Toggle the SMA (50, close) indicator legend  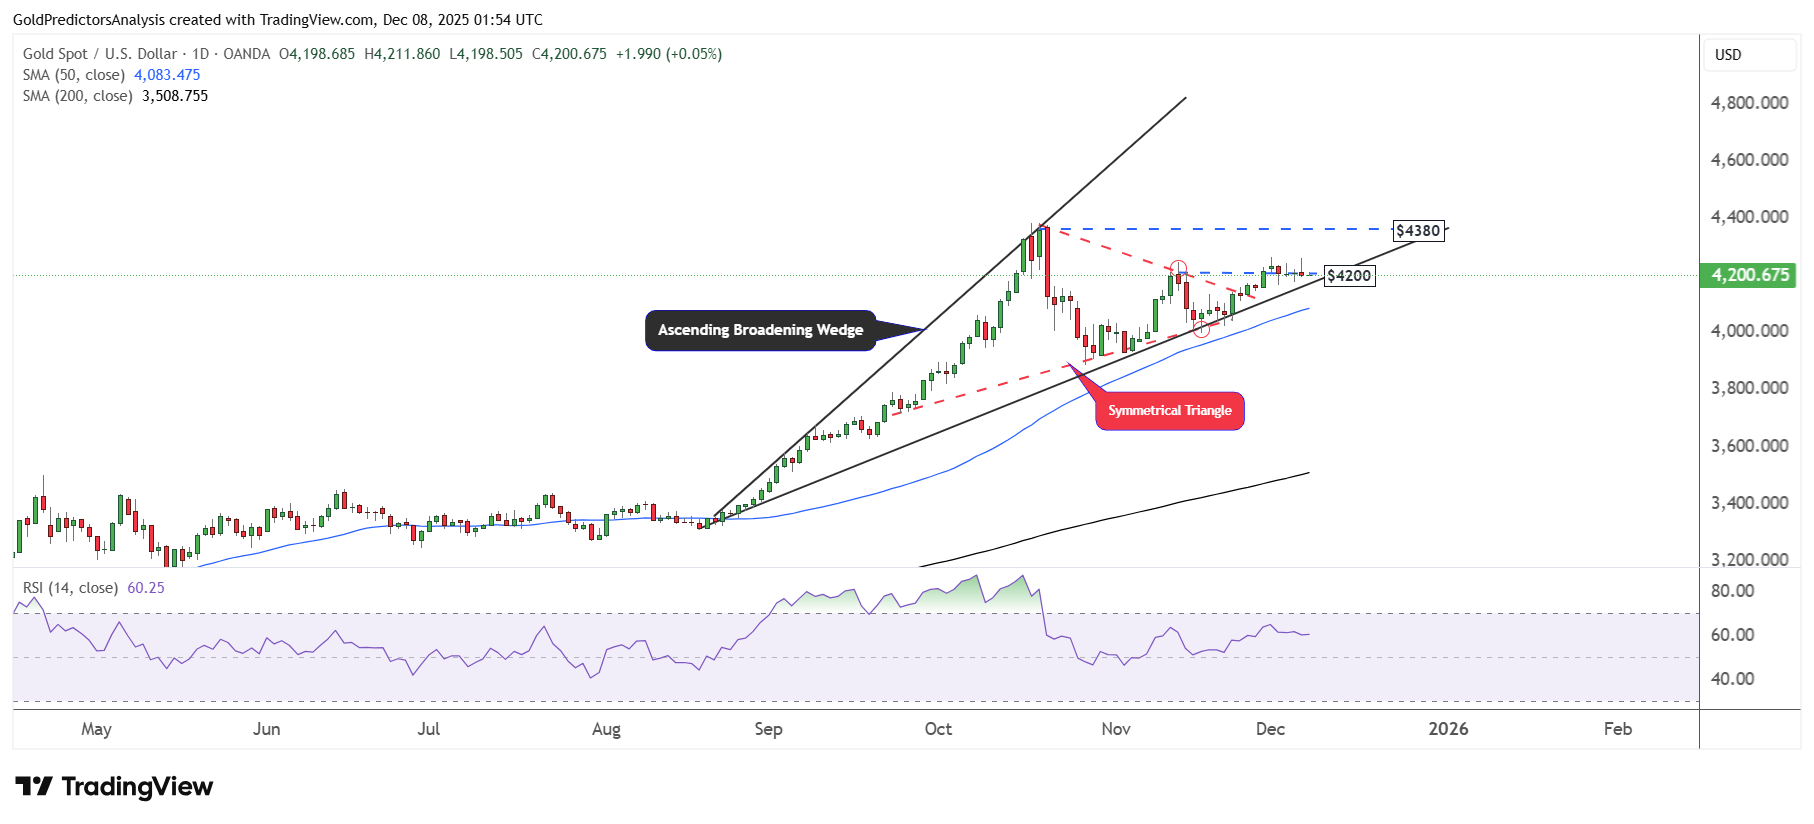click(74, 75)
